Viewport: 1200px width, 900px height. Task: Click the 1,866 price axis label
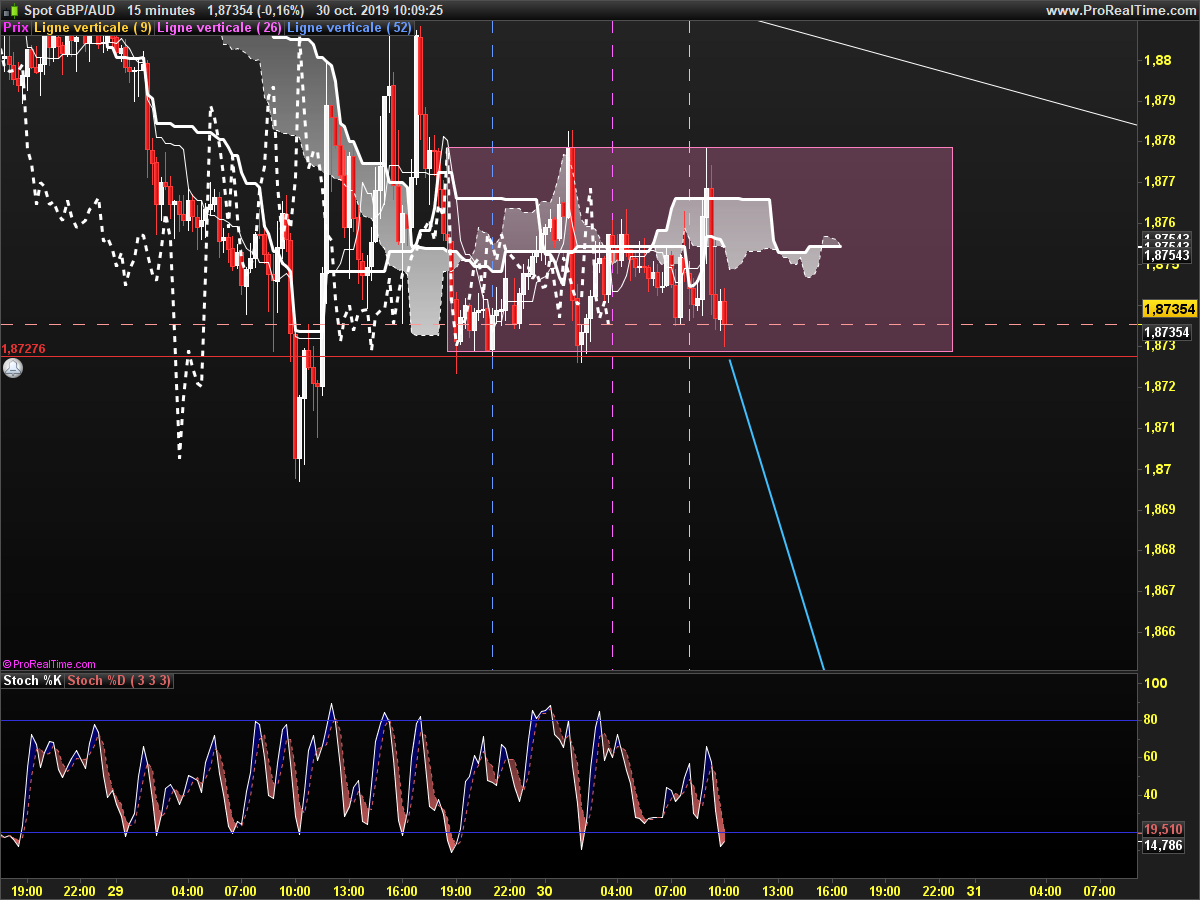(1159, 631)
